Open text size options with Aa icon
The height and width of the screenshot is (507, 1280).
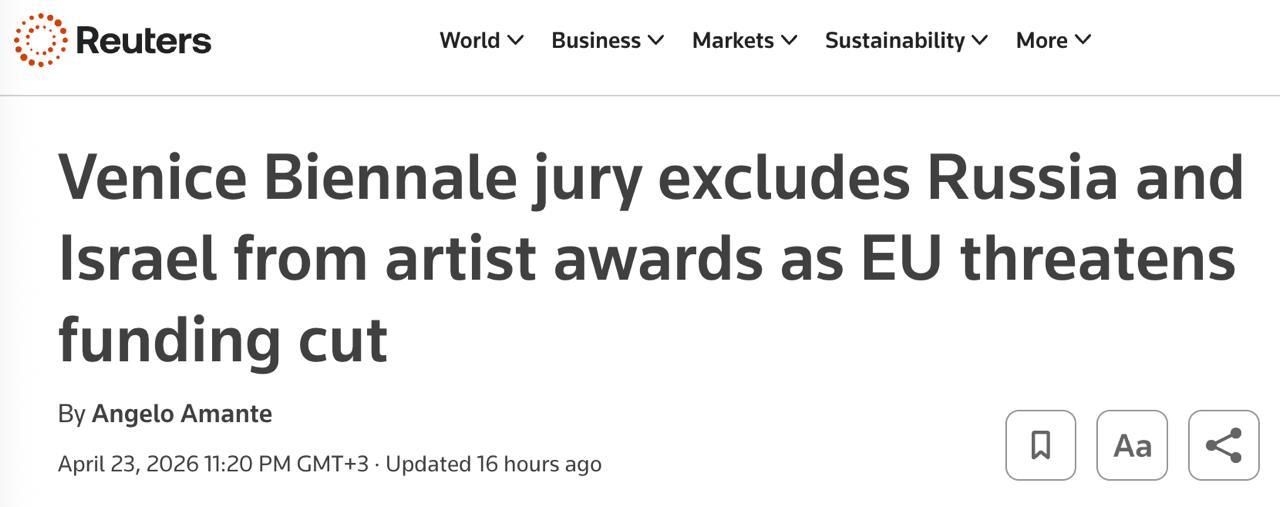1132,445
